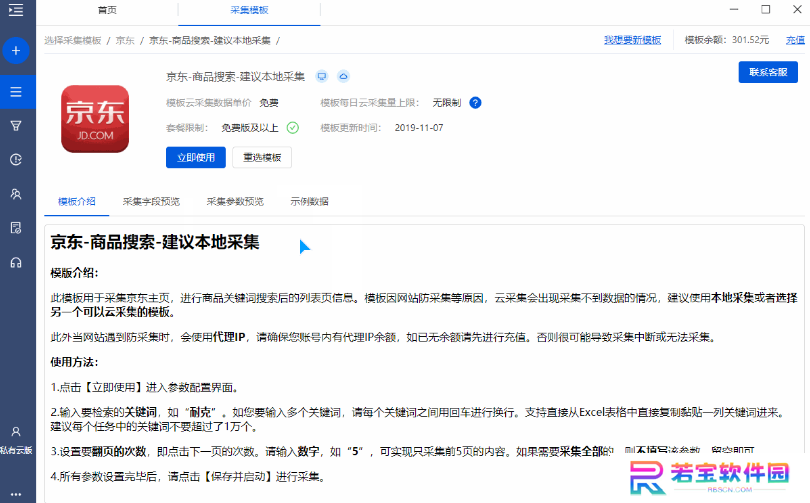
Task: Click the 免费 price value
Action: coord(269,103)
